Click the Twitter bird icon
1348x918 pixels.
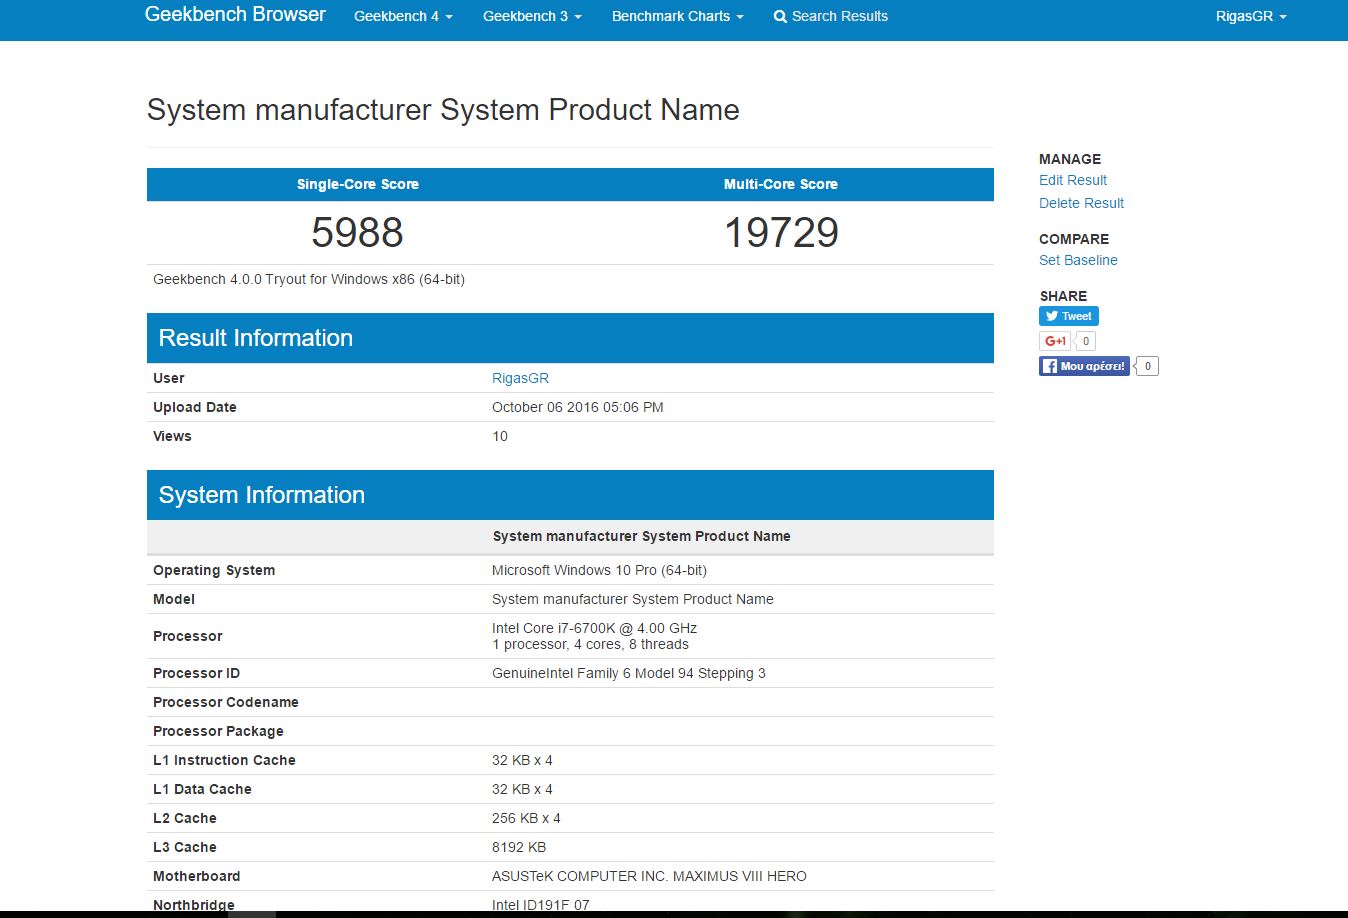[x=1052, y=316]
